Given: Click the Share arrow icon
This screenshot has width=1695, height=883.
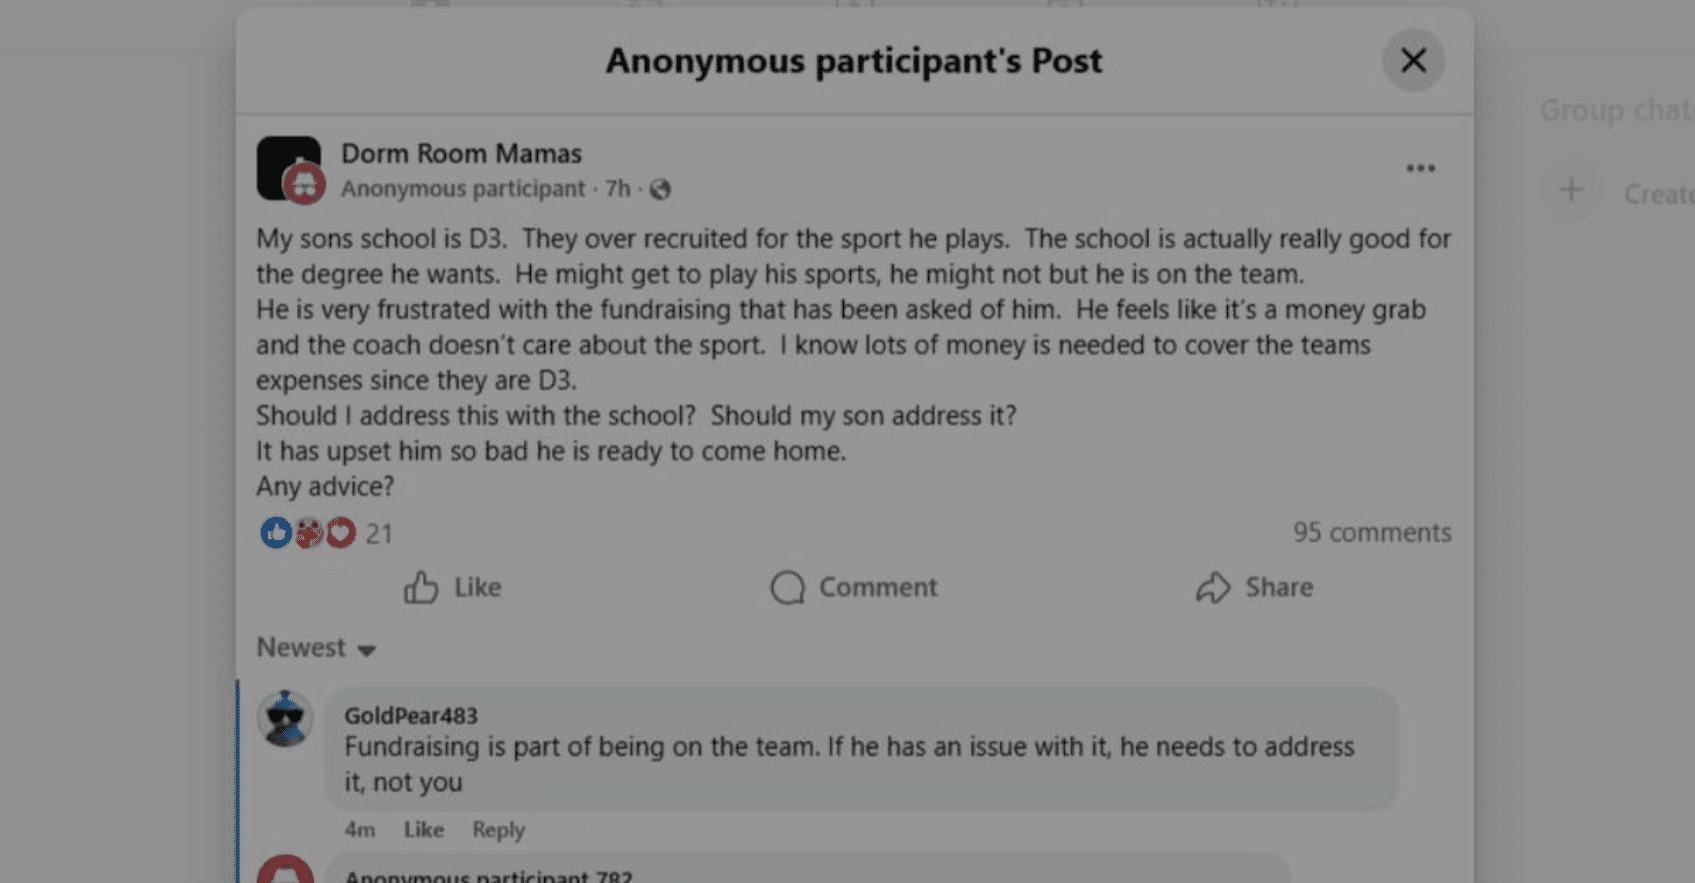Looking at the screenshot, I should pos(1213,588).
